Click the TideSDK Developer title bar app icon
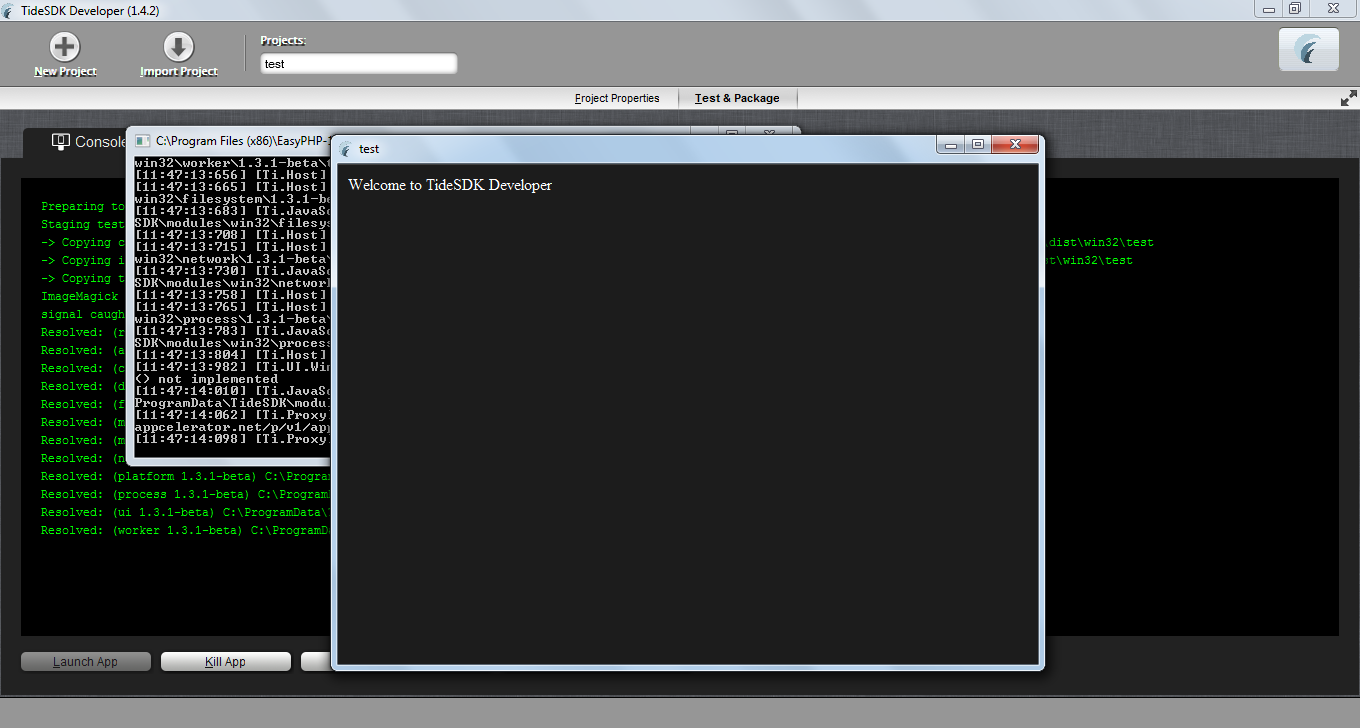This screenshot has width=1360, height=728. pos(9,10)
